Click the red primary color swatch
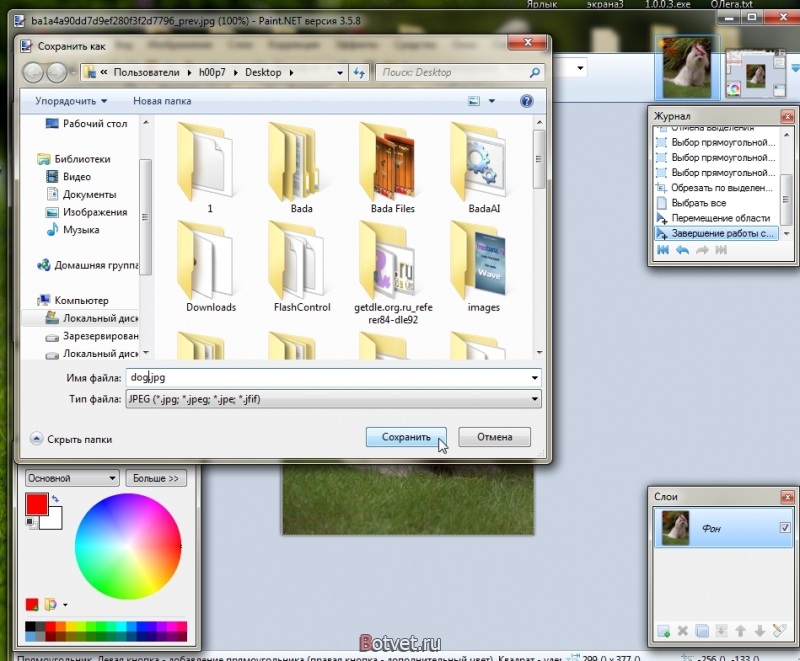The image size is (800, 661). pyautogui.click(x=37, y=504)
